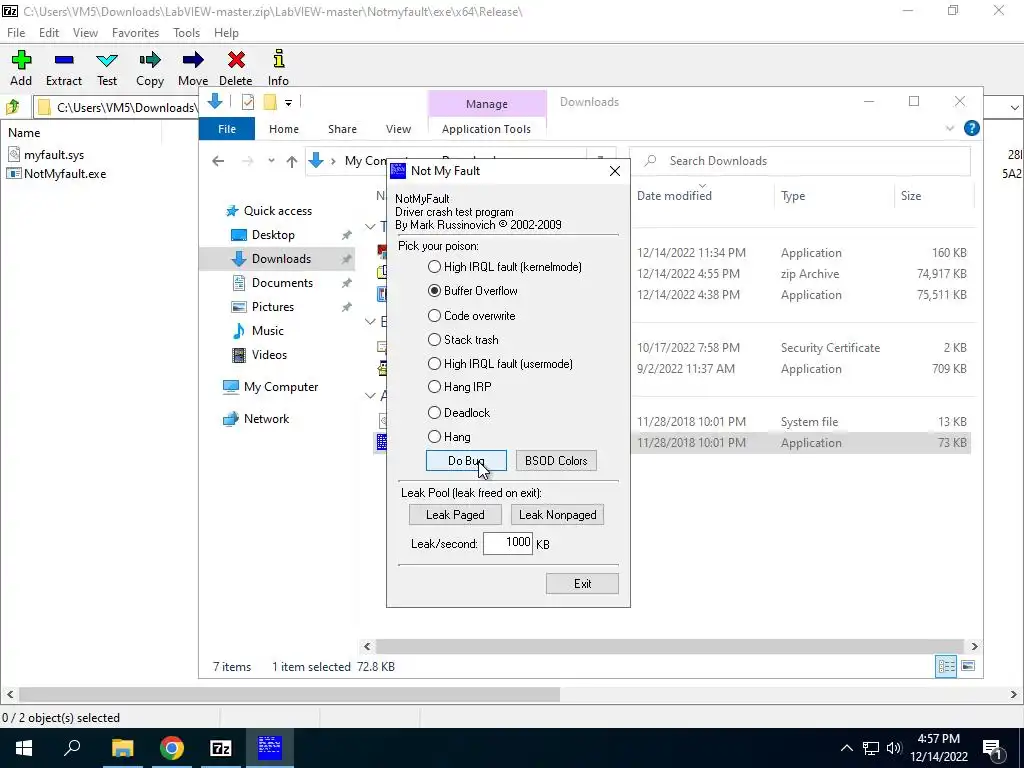The width and height of the screenshot is (1024, 768).
Task: Select Hang IRP radio button
Action: [x=434, y=387]
